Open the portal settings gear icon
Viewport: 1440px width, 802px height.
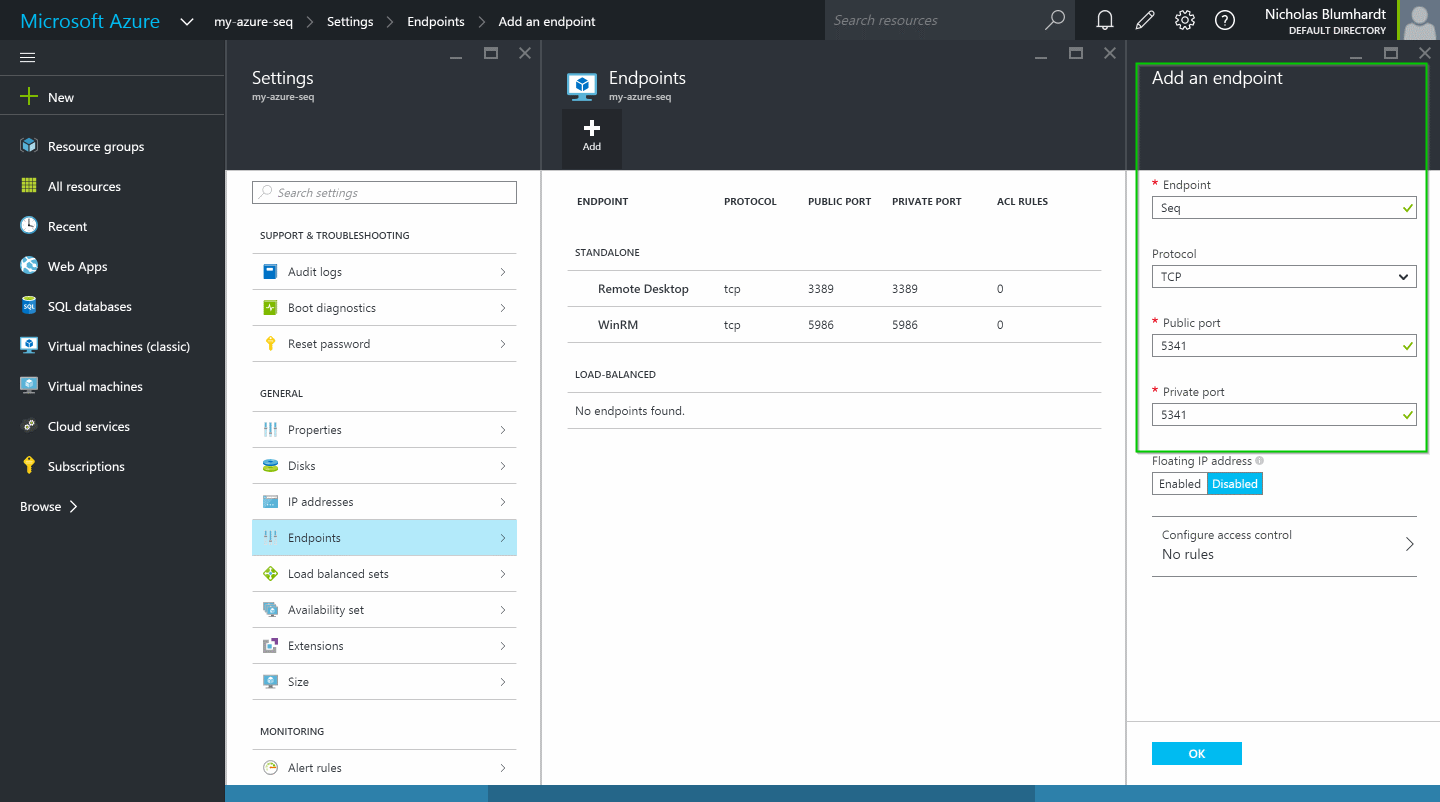1185,20
